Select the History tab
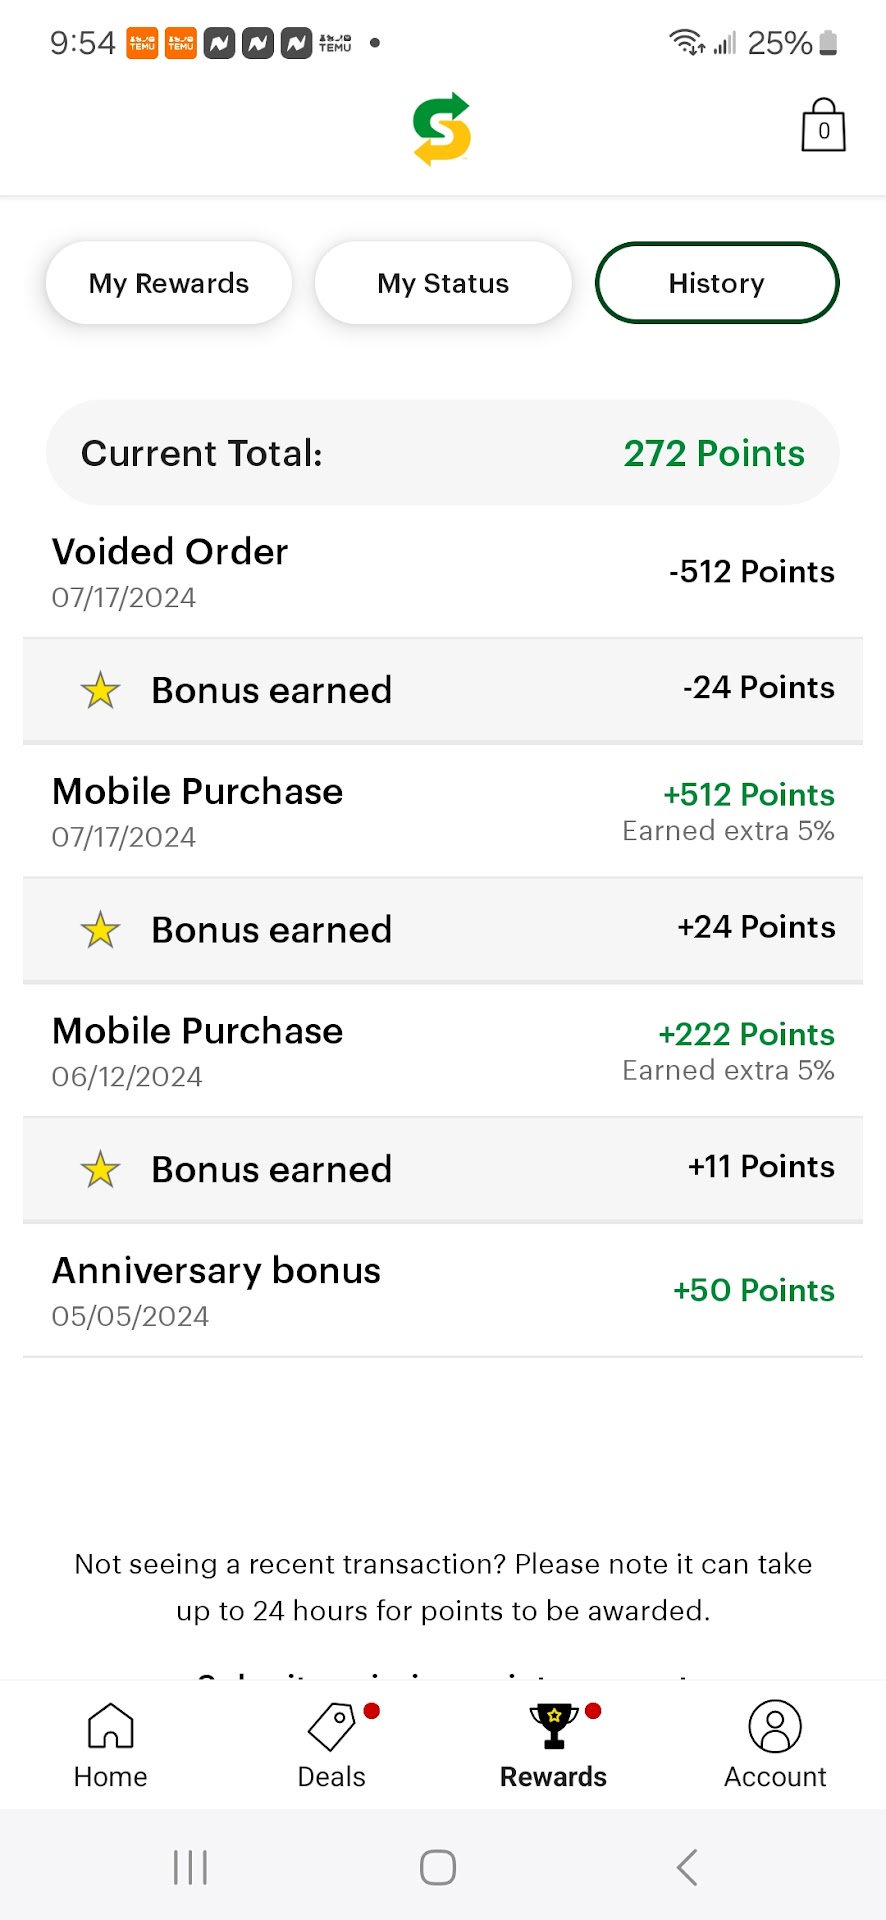This screenshot has height=1920, width=886. pos(717,283)
